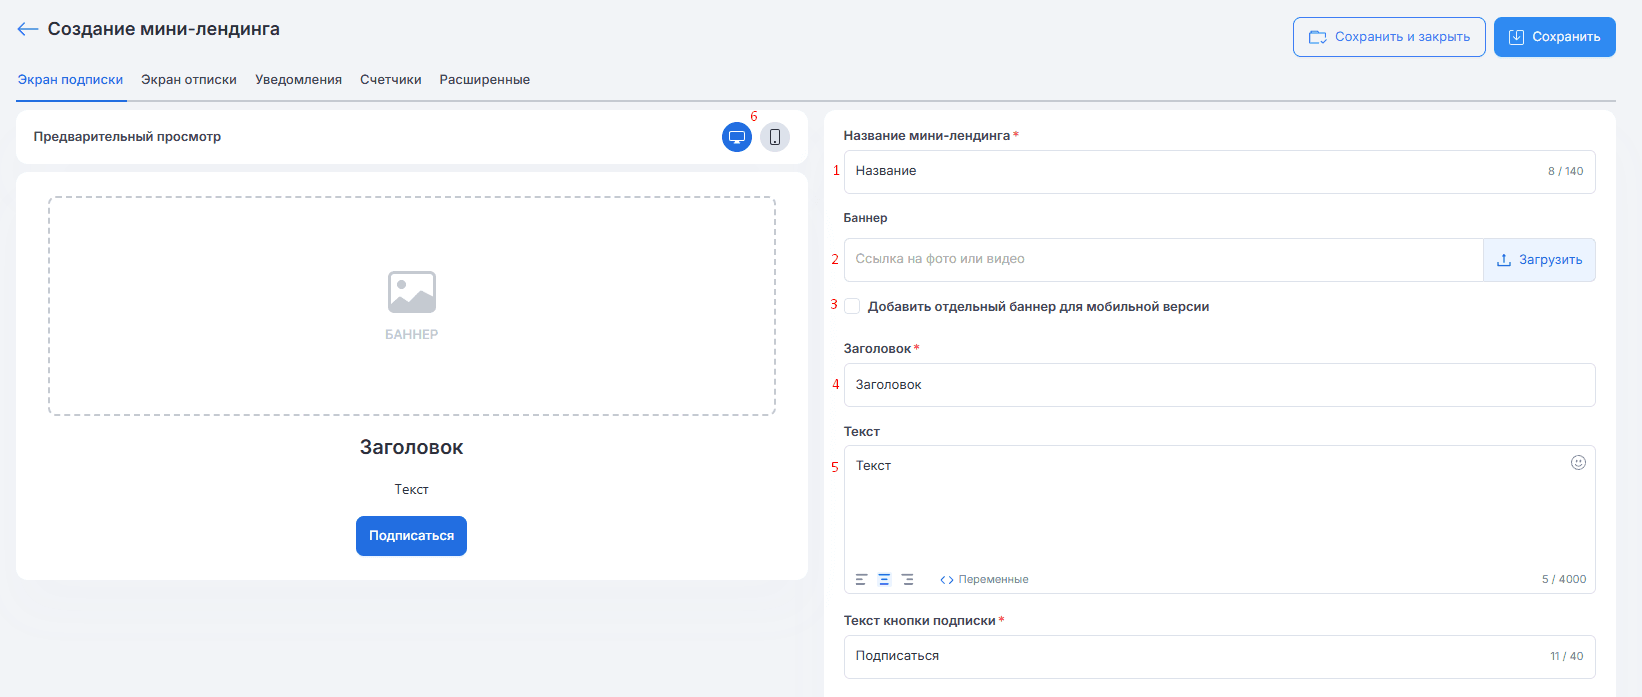This screenshot has height=697, width=1642.
Task: Switch to the Экран отписки tab
Action: tap(189, 80)
